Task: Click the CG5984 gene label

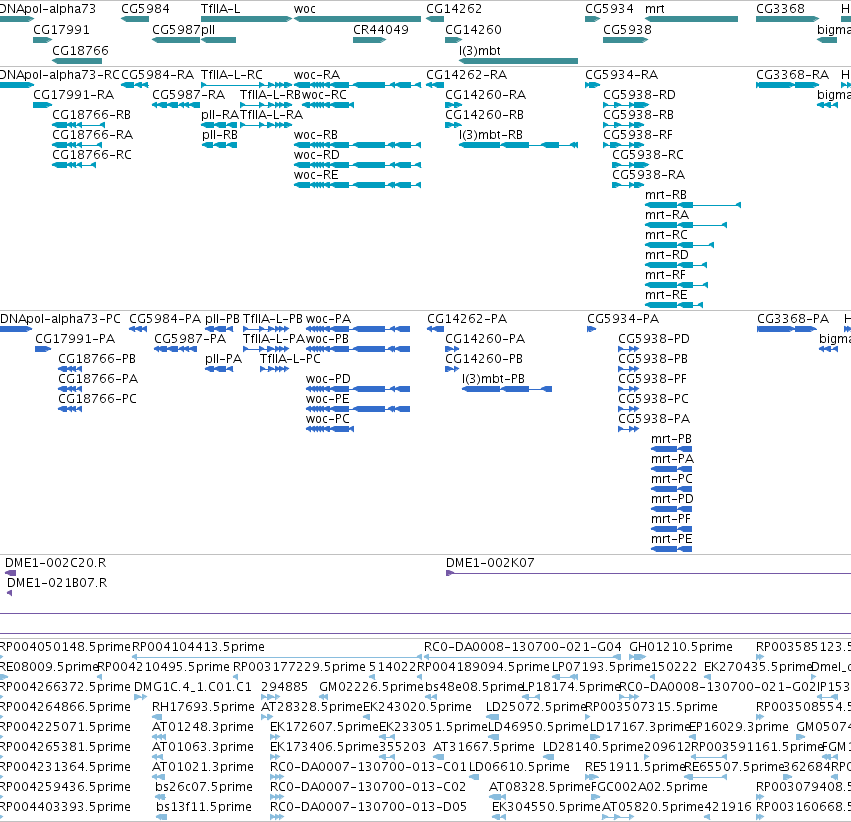Action: (145, 9)
